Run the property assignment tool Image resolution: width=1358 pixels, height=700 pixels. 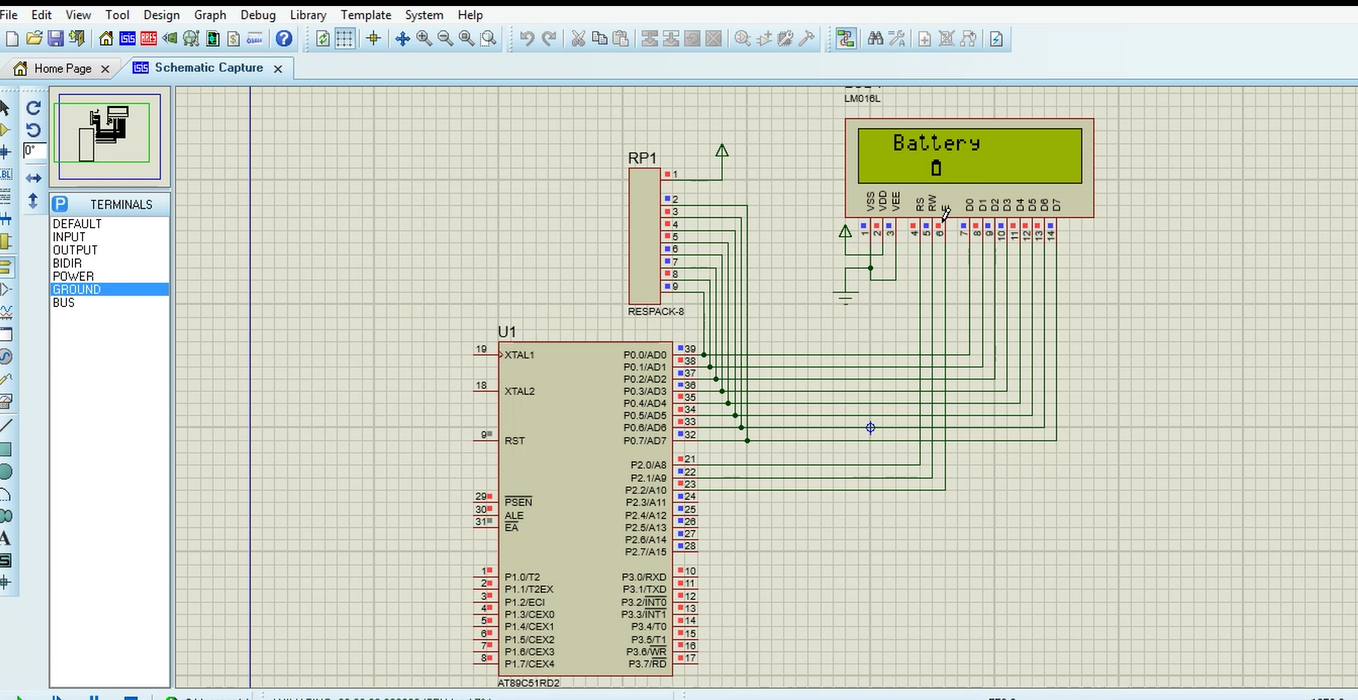895,38
